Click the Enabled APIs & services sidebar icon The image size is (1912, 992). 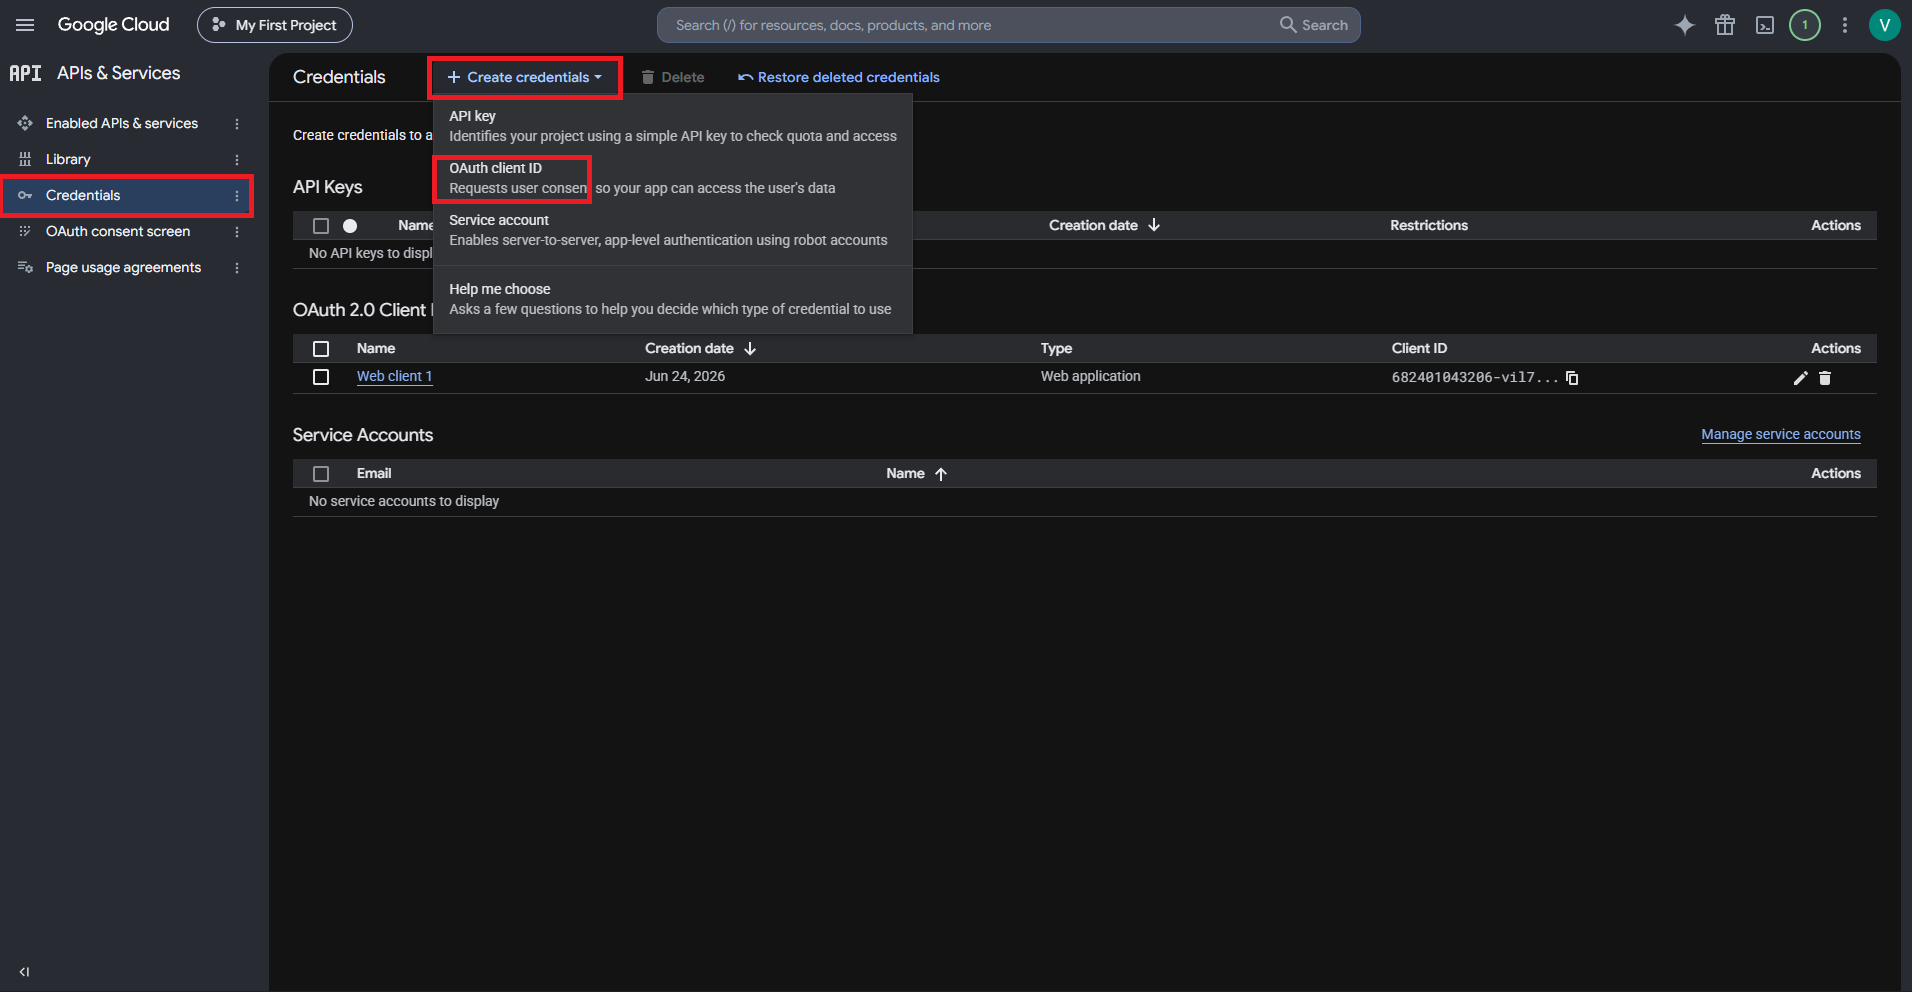pos(25,123)
